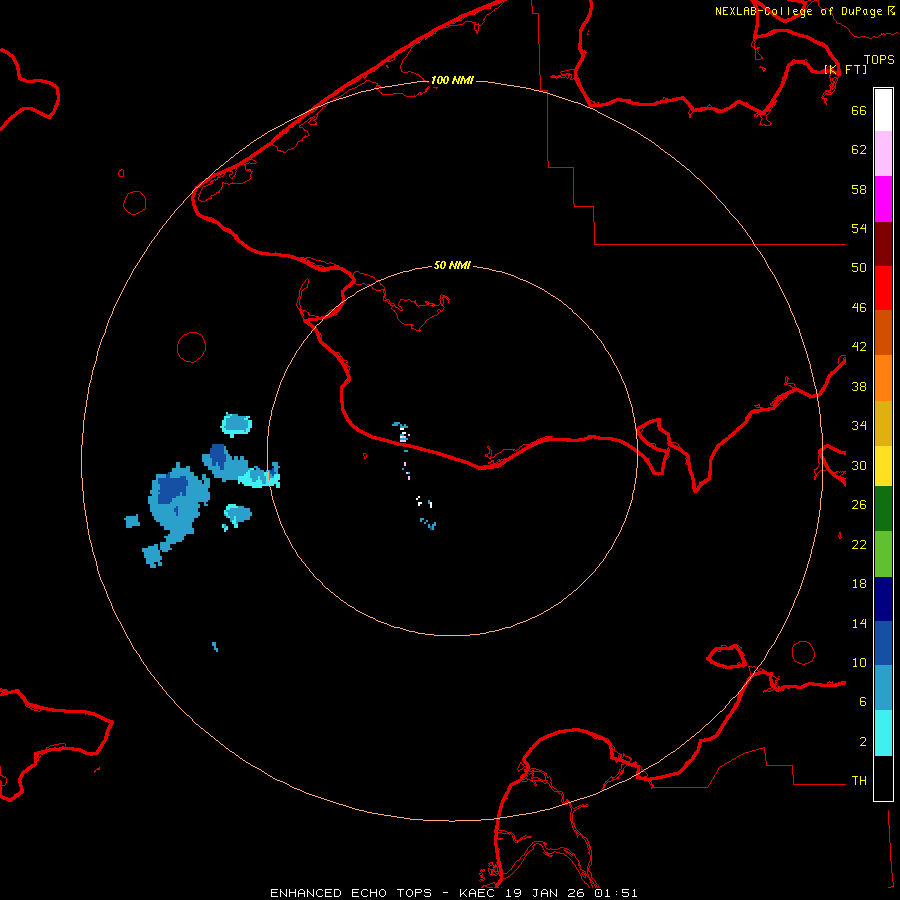Click the '50 NMI' range ring label
The image size is (900, 900).
click(x=452, y=265)
